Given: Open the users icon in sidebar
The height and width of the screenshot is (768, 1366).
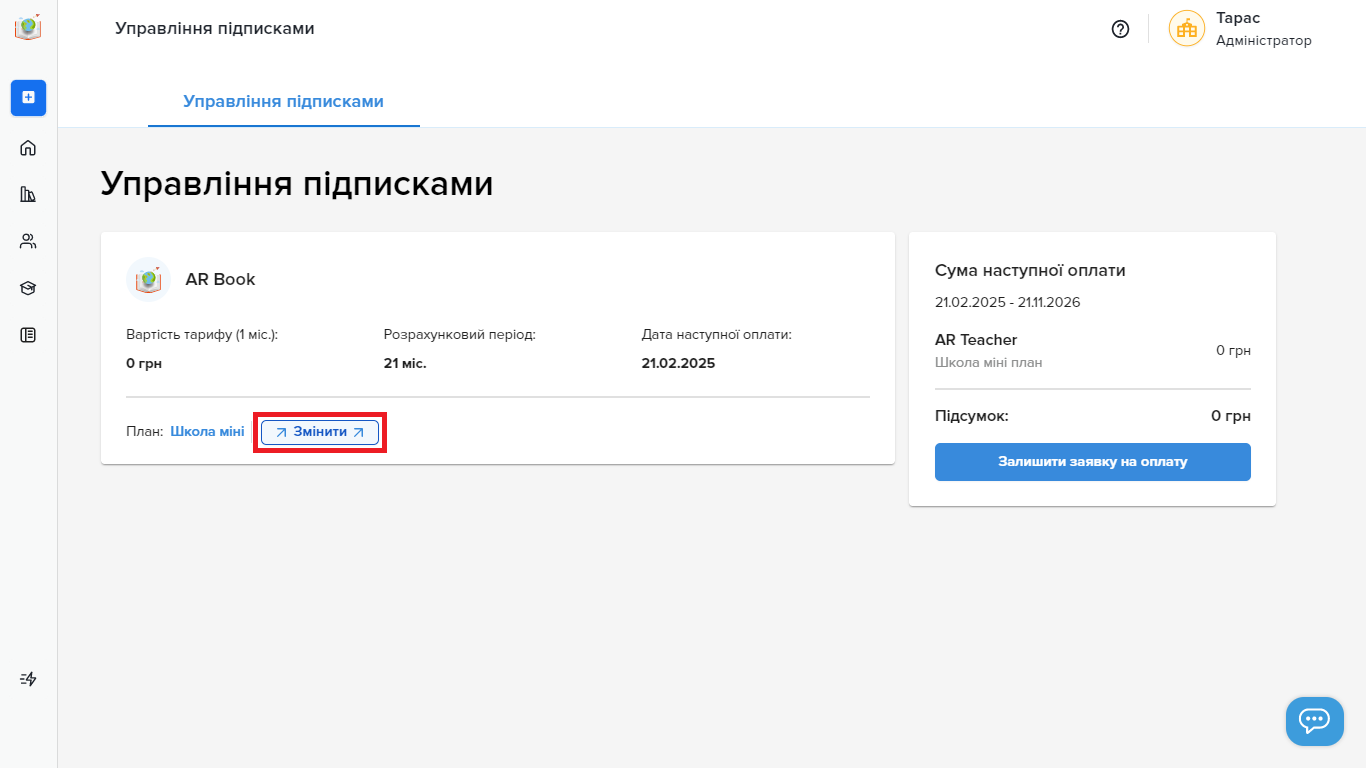Looking at the screenshot, I should pyautogui.click(x=28, y=241).
